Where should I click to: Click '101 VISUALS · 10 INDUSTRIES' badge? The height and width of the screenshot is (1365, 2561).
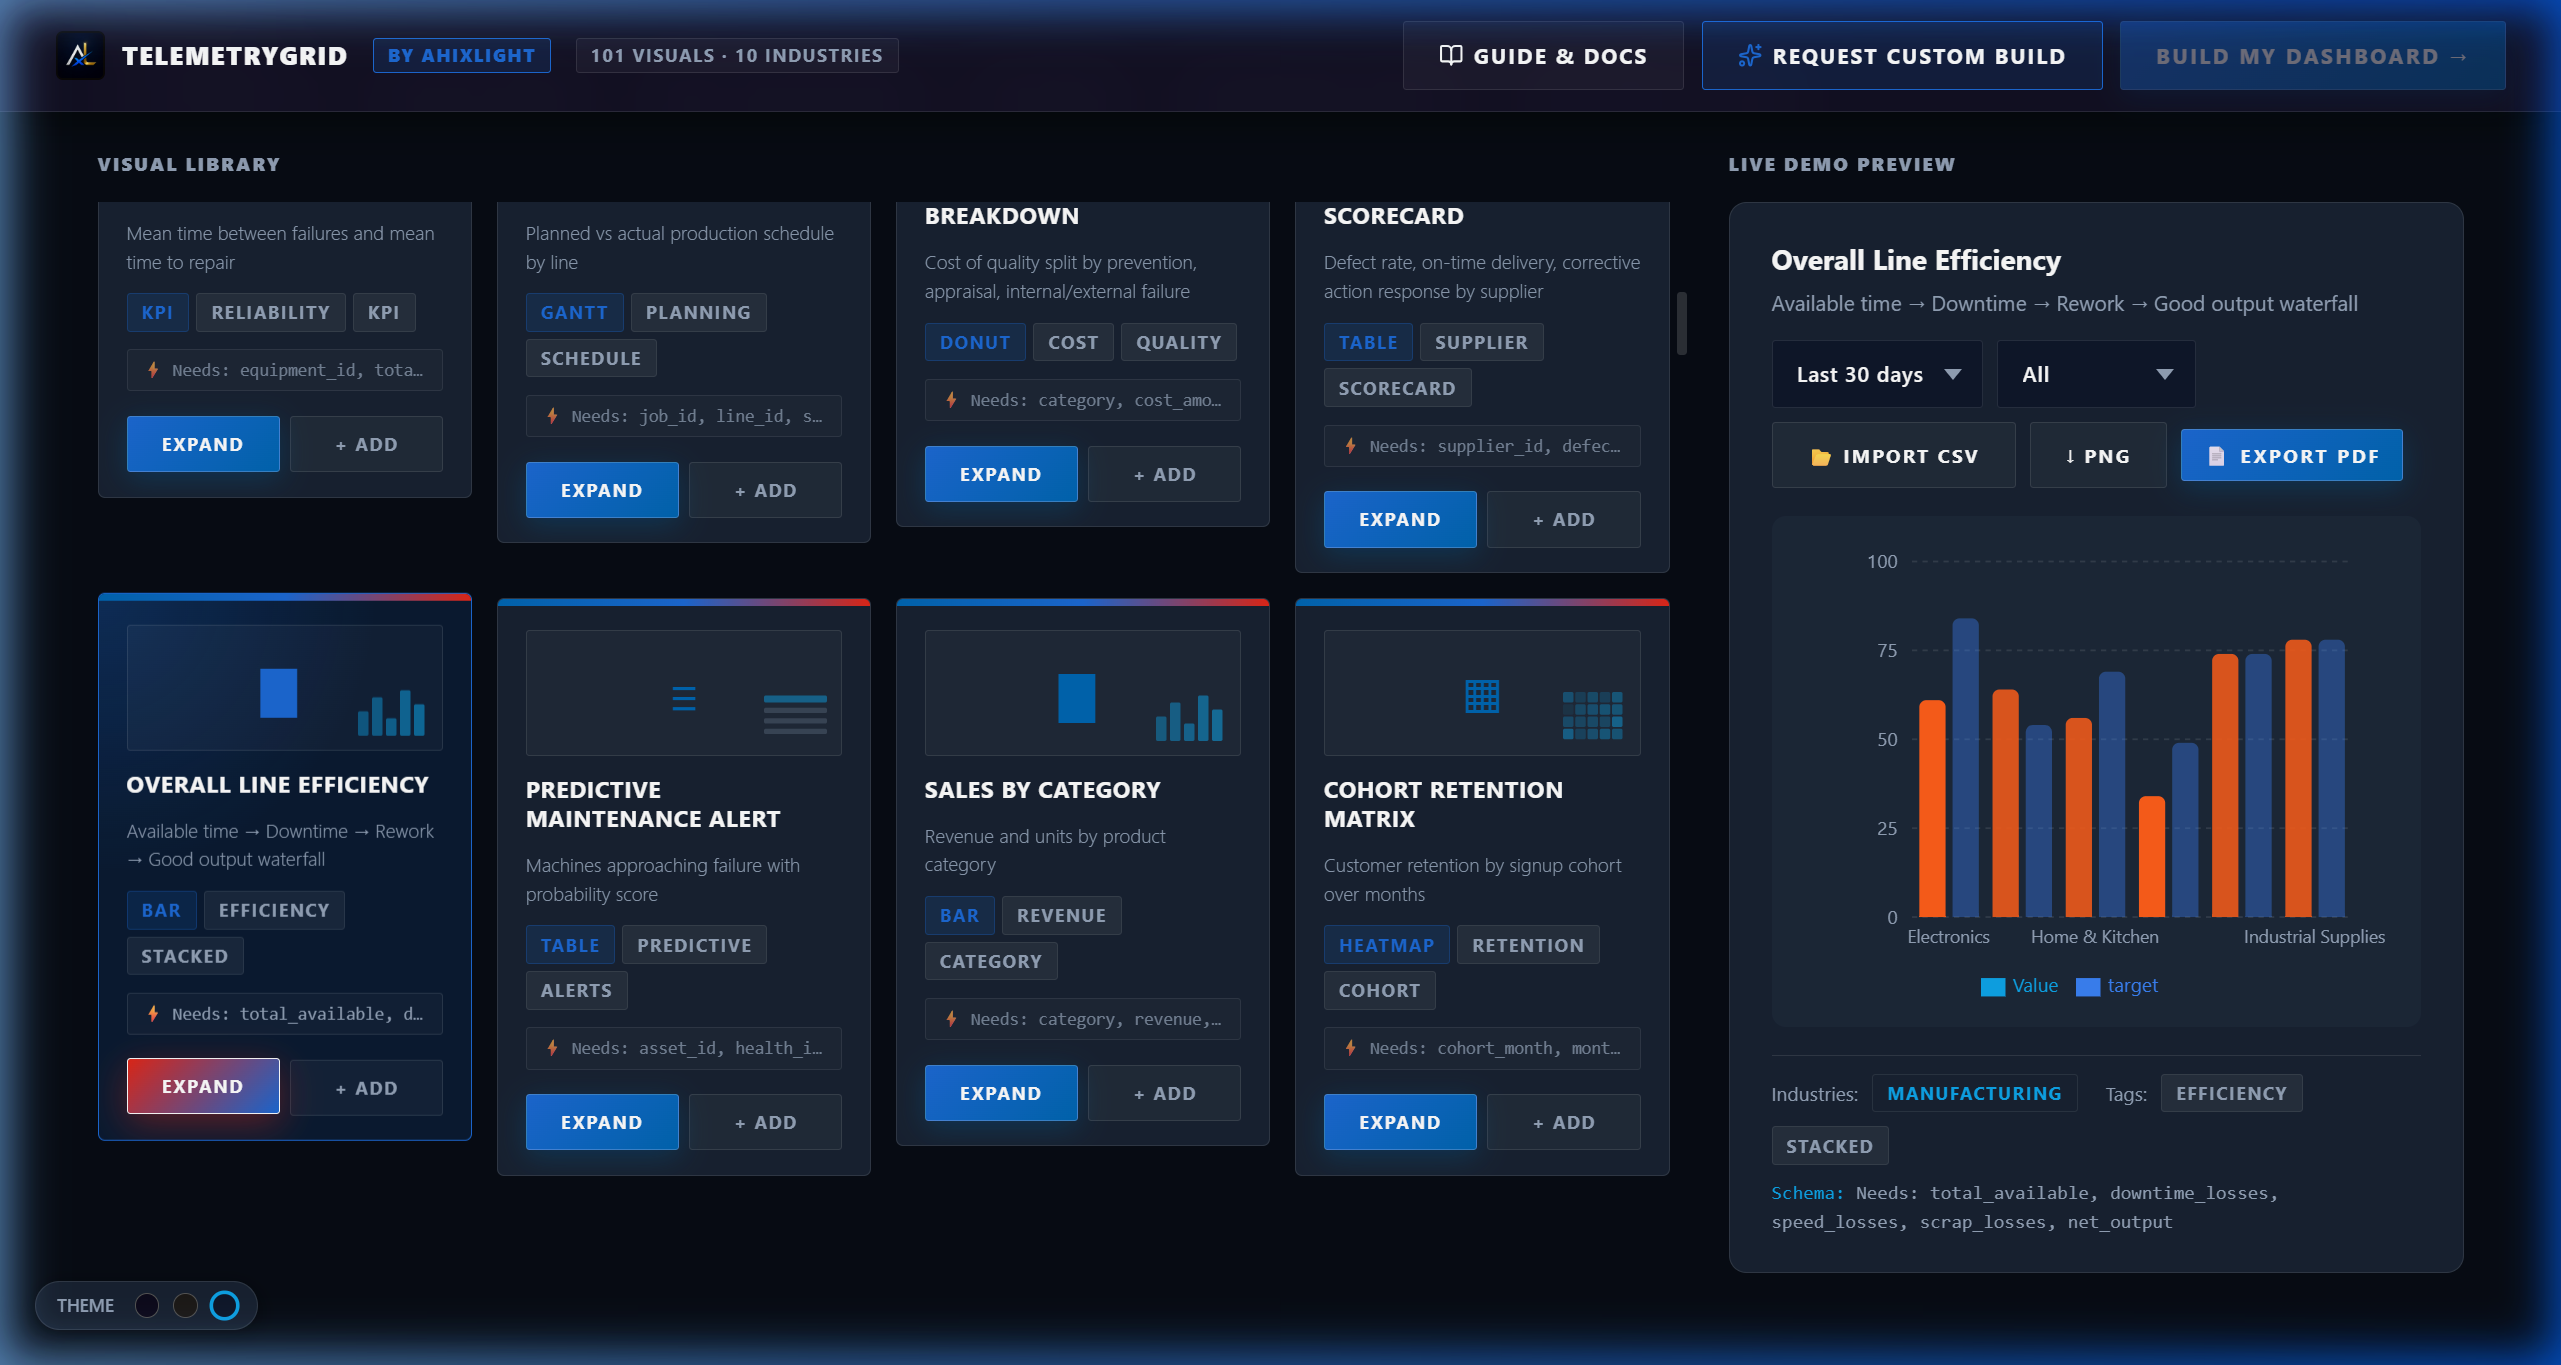tap(737, 56)
